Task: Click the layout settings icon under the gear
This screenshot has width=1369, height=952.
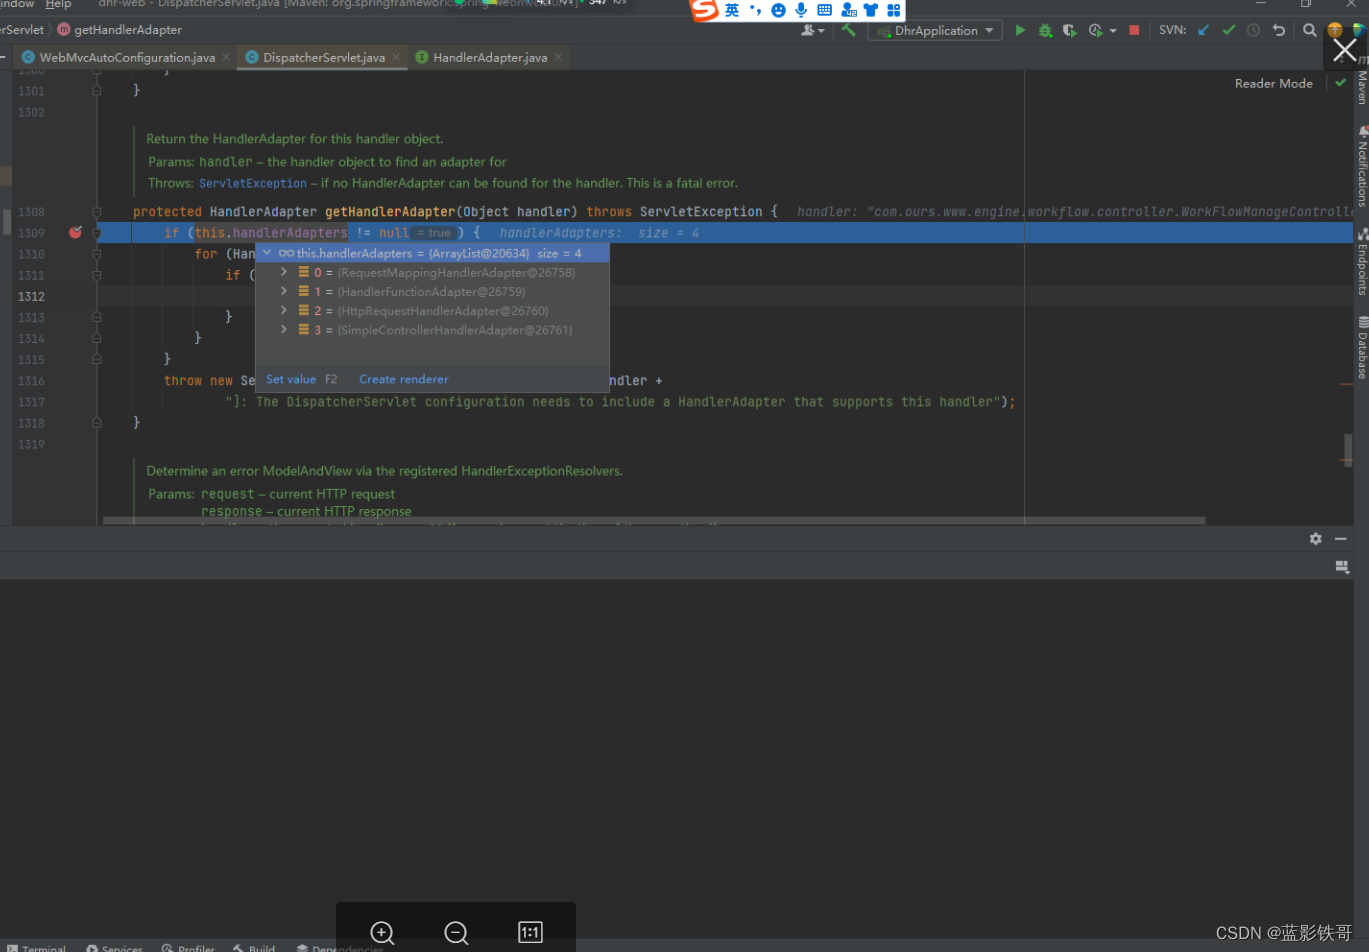Action: [1342, 566]
